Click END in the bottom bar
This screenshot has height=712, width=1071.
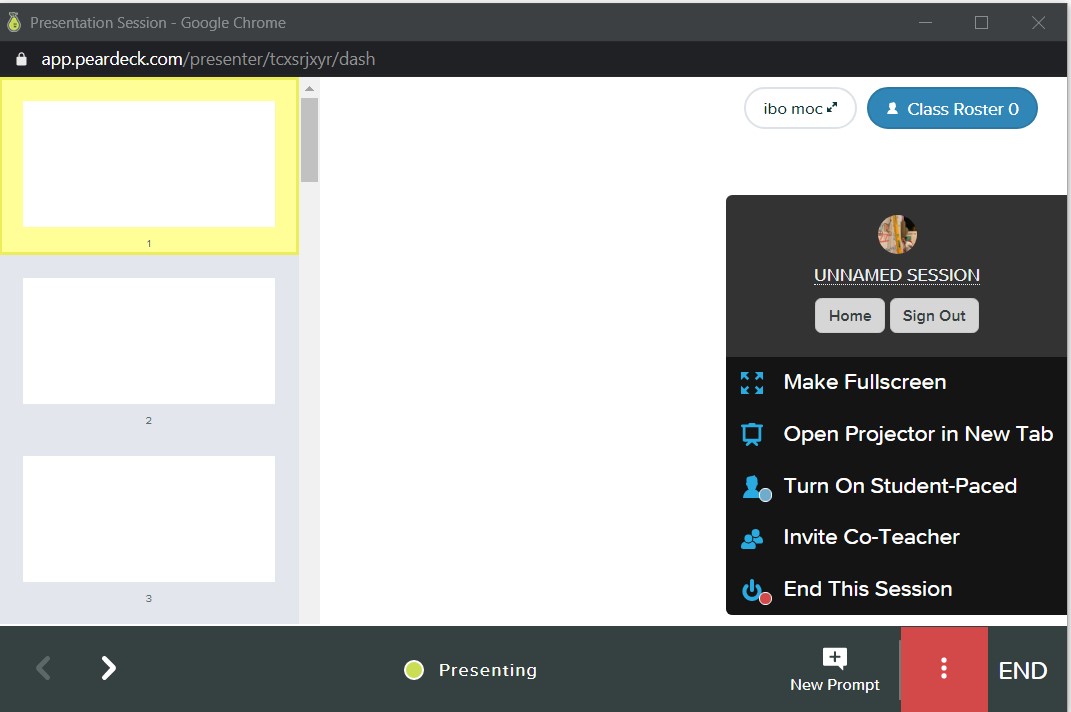click(x=1023, y=670)
